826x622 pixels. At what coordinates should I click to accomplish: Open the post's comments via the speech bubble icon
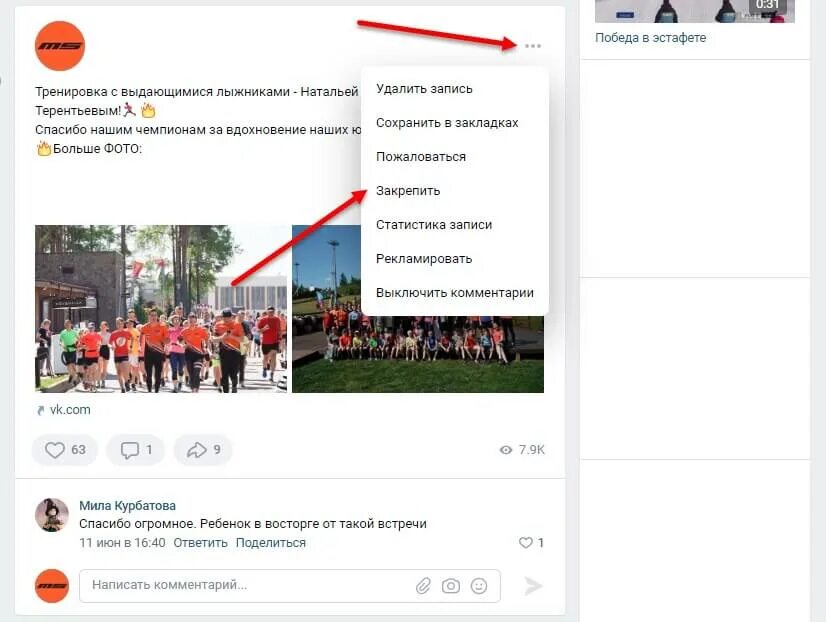point(135,450)
